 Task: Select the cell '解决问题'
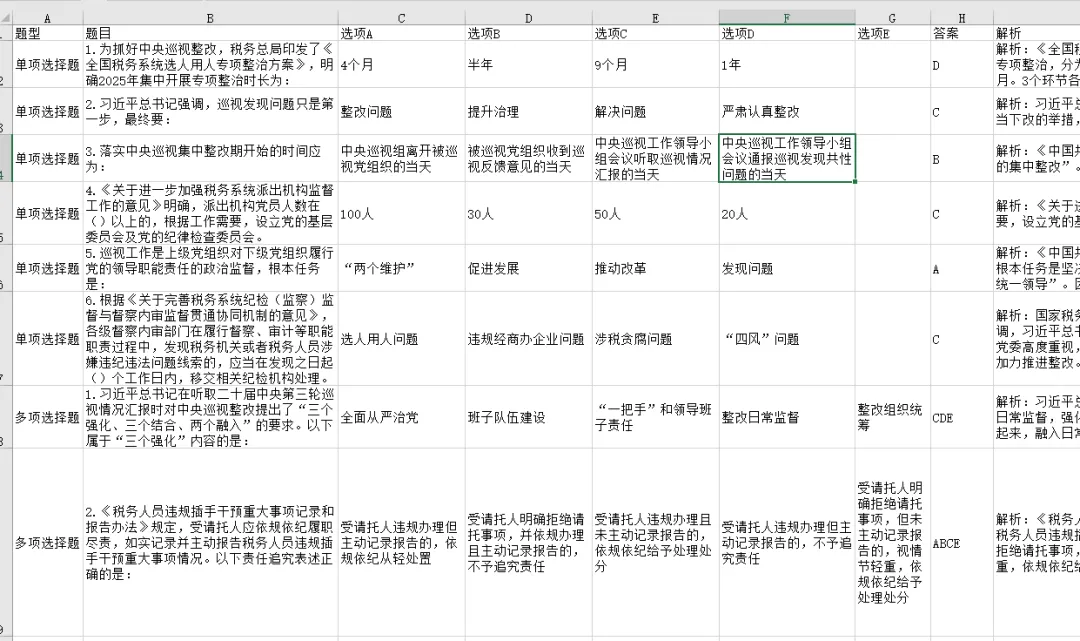click(655, 111)
